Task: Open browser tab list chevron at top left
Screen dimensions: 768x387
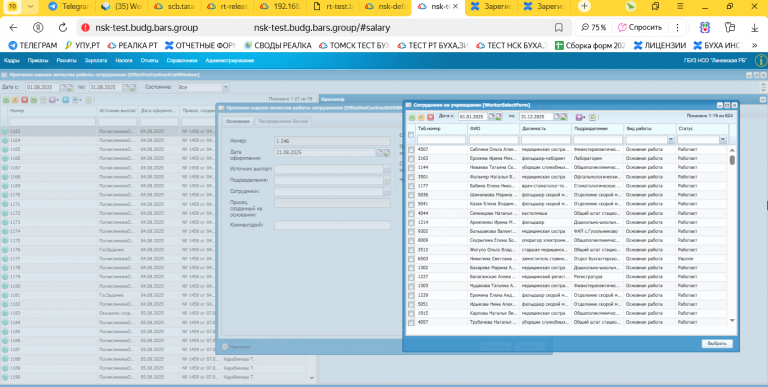Action: pyautogui.click(x=31, y=6)
